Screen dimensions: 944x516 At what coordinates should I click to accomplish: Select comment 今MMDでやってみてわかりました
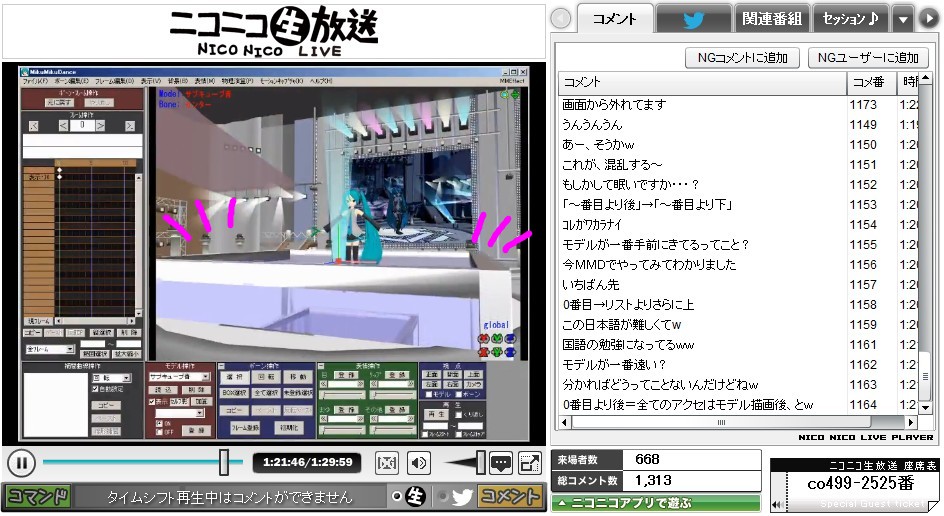(648, 265)
